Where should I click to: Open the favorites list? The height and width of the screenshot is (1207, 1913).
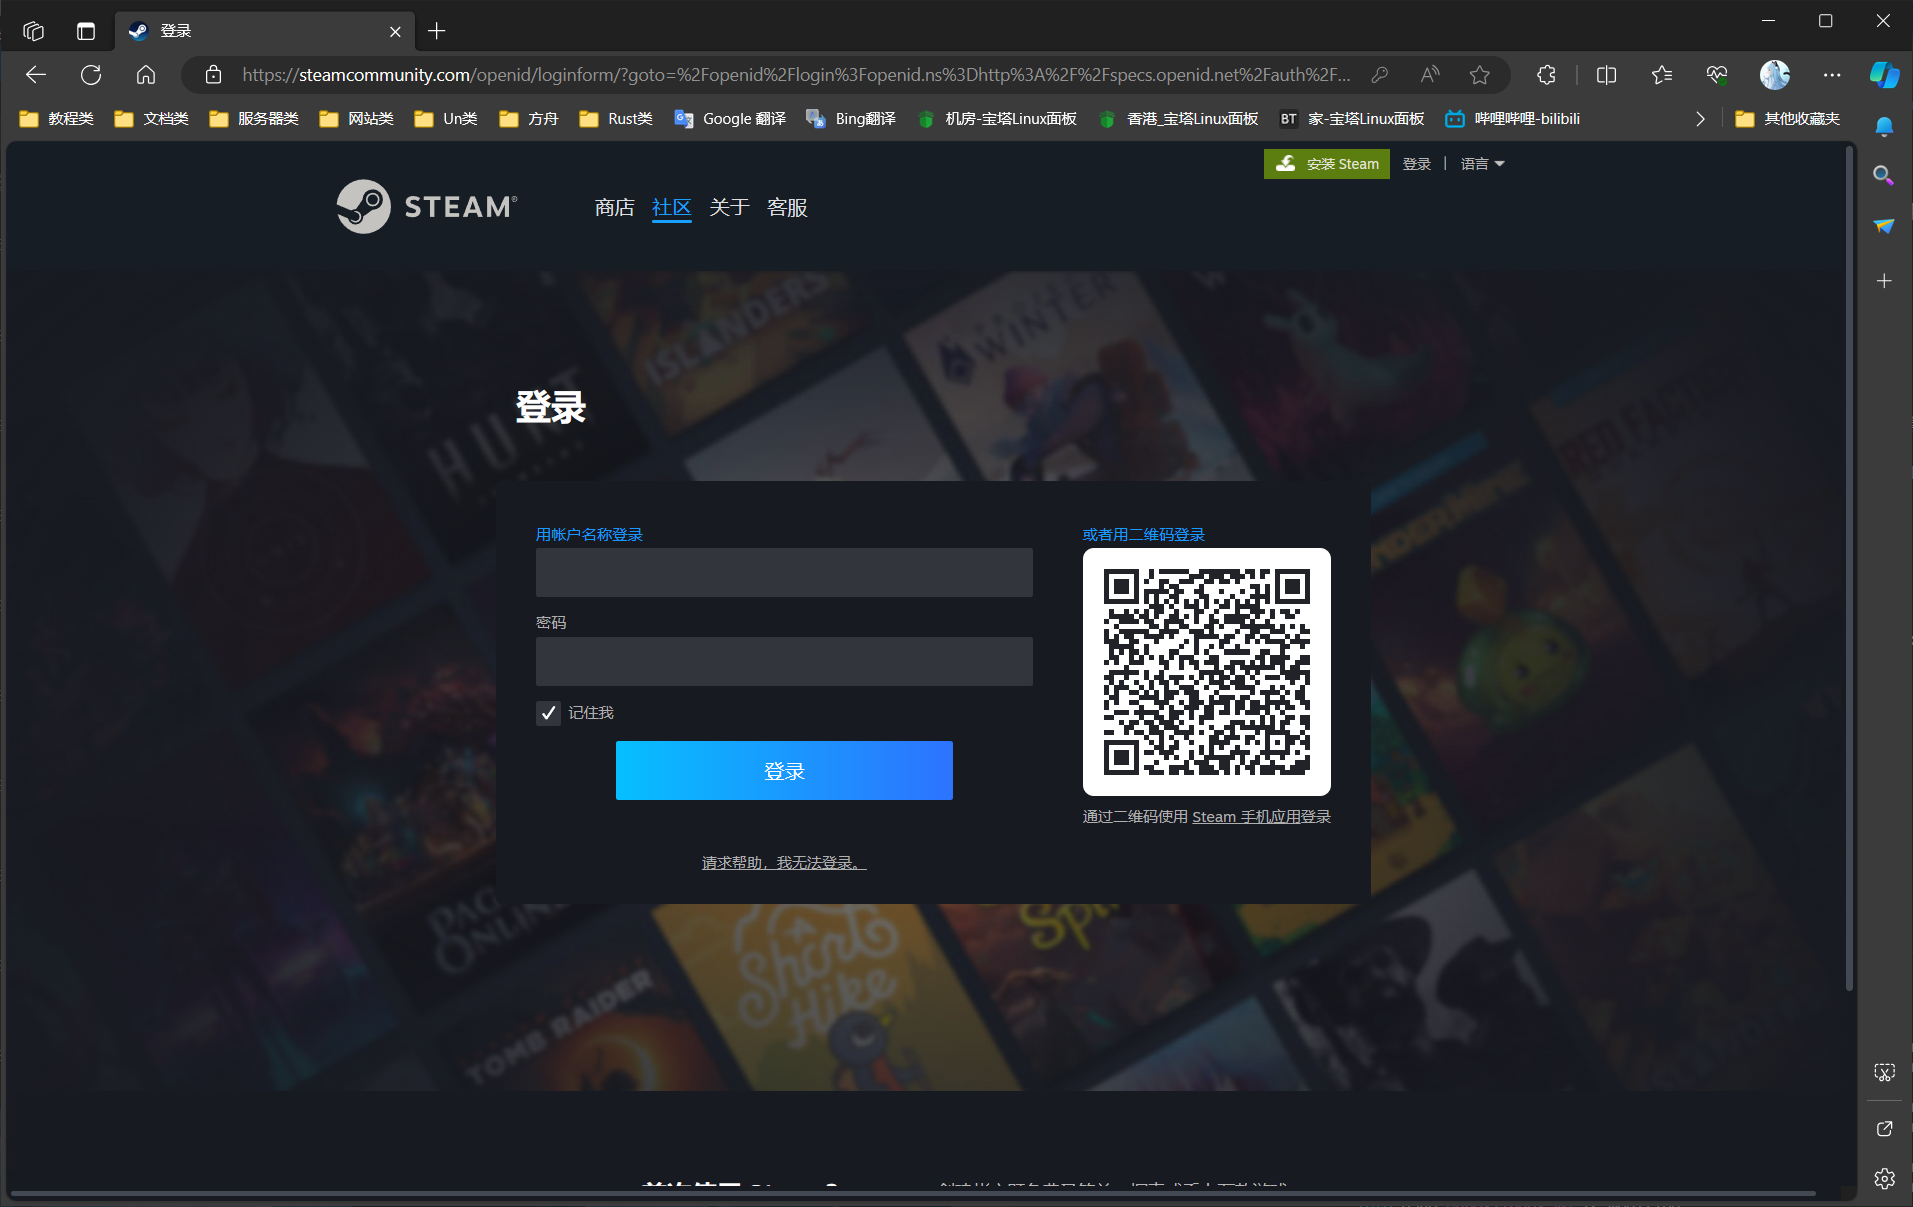(1662, 75)
